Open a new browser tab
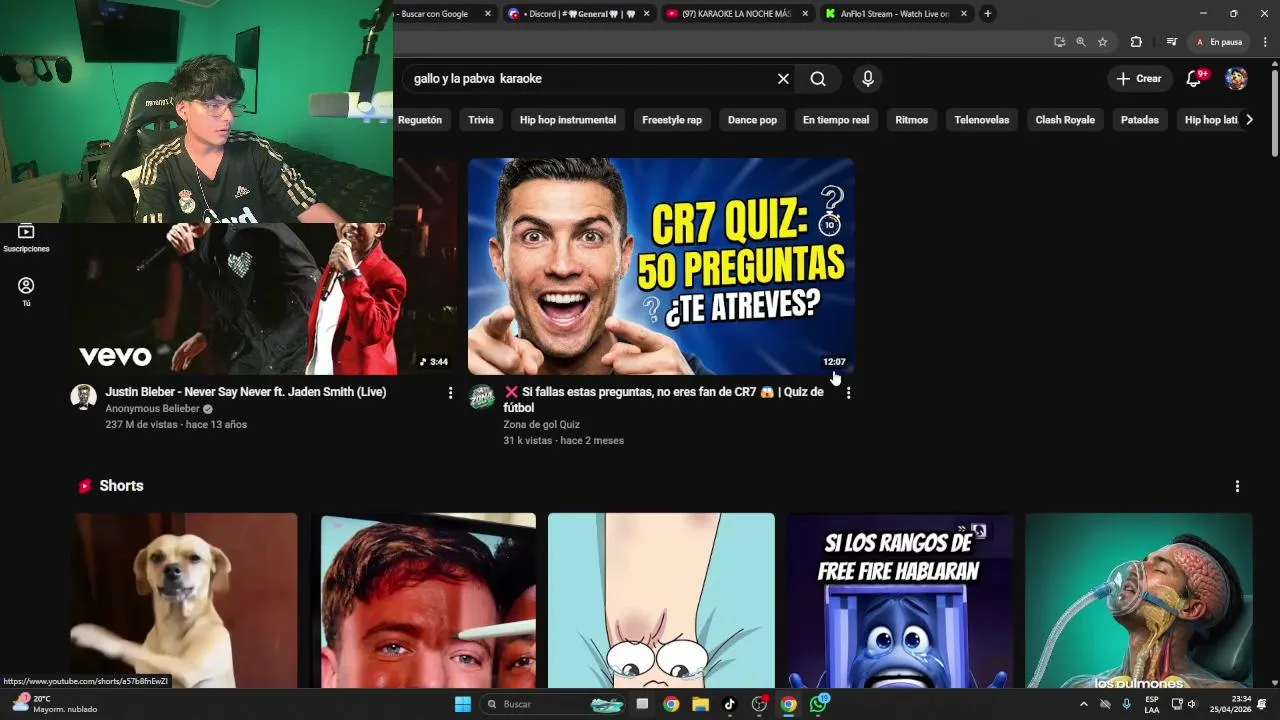Viewport: 1280px width, 720px height. click(x=988, y=13)
